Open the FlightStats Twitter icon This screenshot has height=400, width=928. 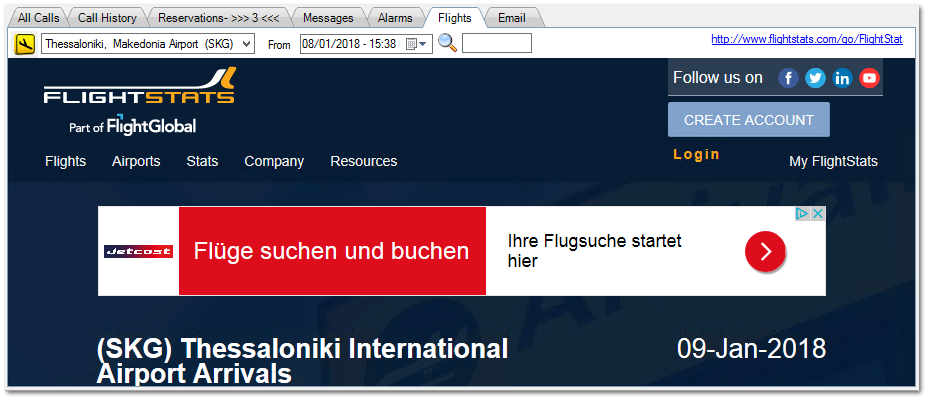coord(815,78)
